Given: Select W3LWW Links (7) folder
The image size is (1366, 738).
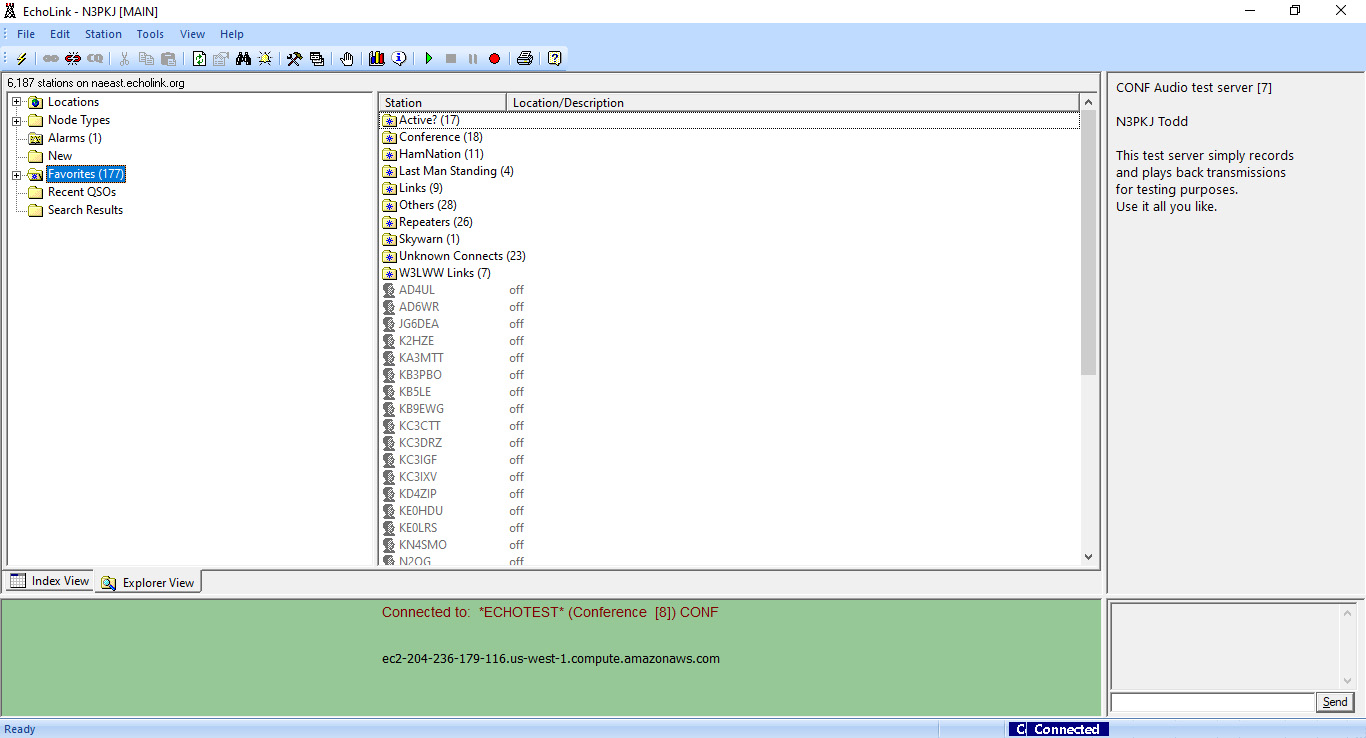Looking at the screenshot, I should [x=444, y=273].
